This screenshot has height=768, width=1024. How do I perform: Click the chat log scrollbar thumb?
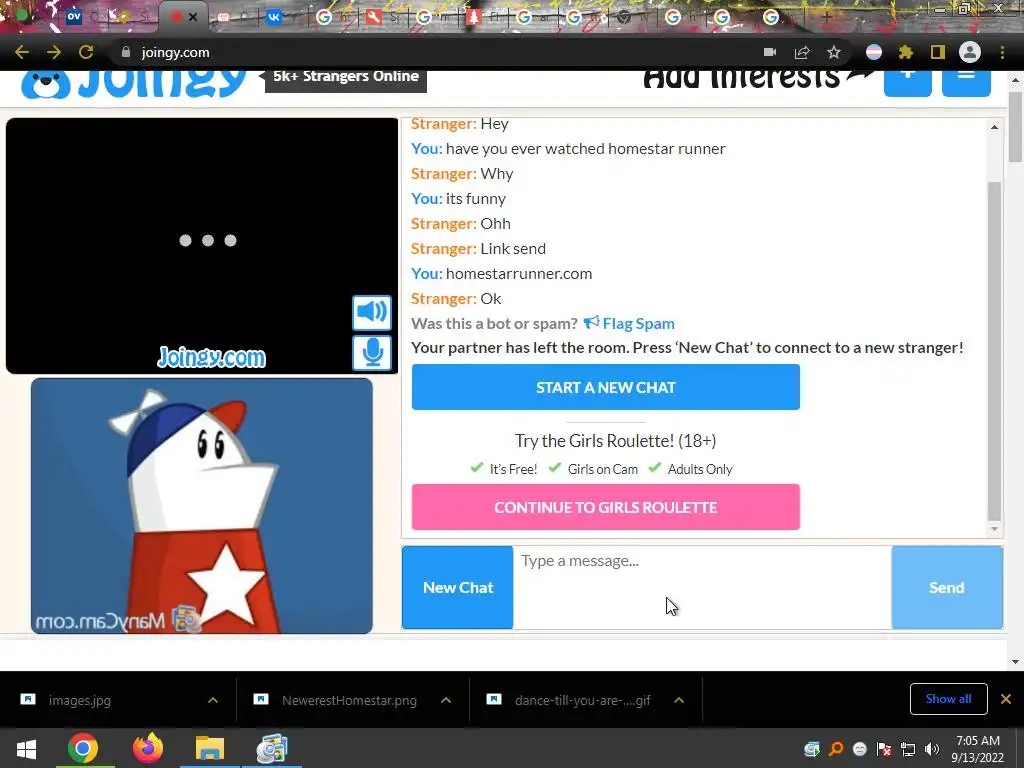click(x=994, y=351)
